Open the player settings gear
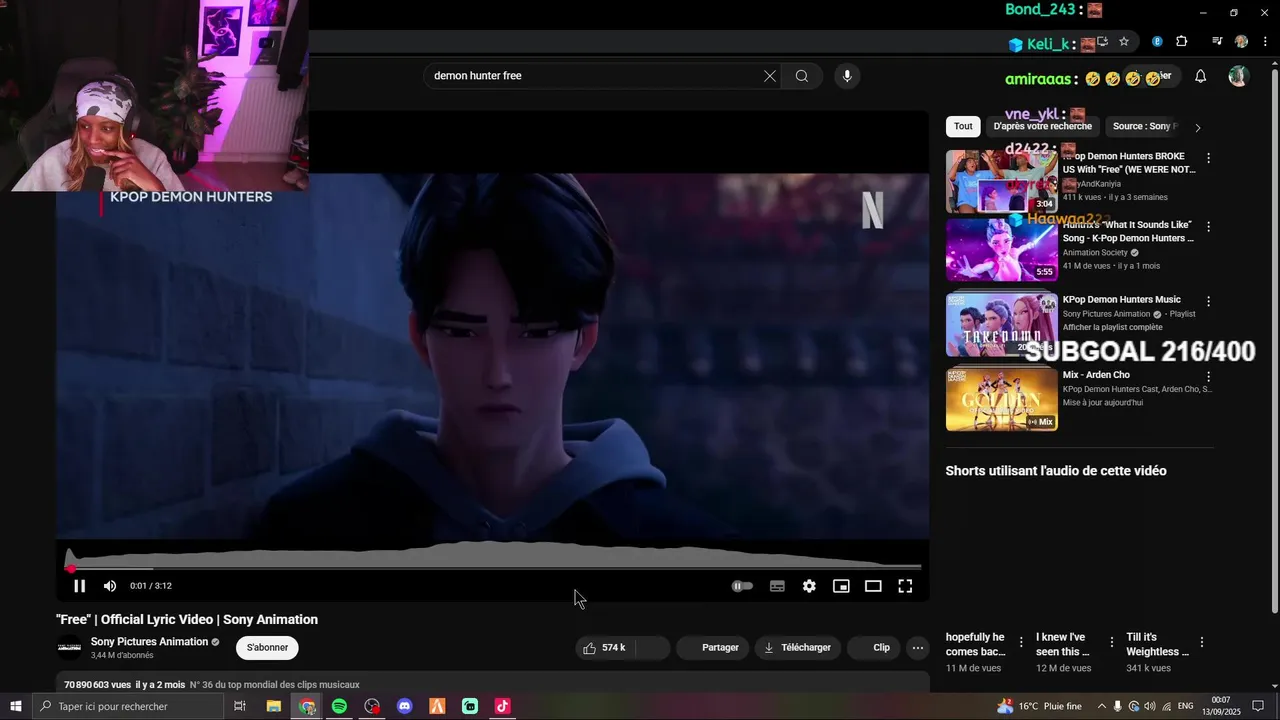The height and width of the screenshot is (720, 1280). [809, 586]
